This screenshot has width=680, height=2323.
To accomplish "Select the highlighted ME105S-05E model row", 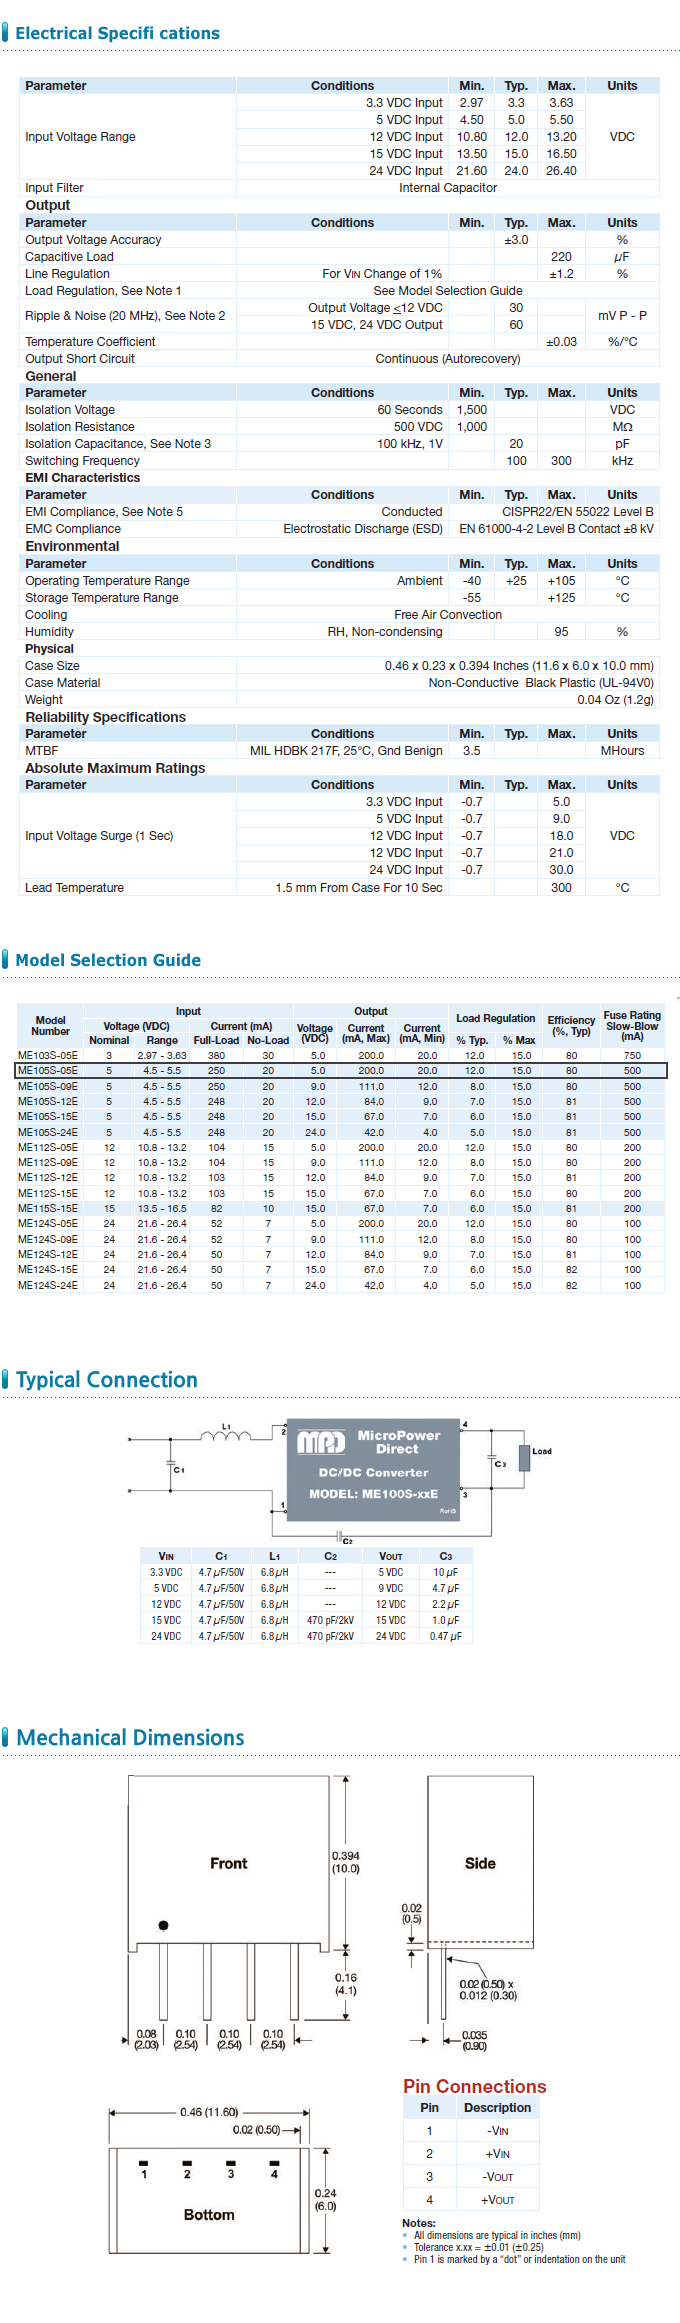I will point(340,1070).
